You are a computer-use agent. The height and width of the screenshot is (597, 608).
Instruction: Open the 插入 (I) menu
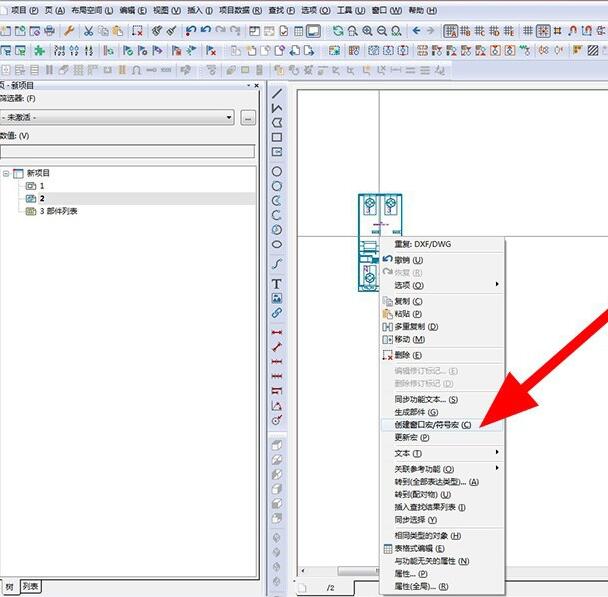coord(200,10)
